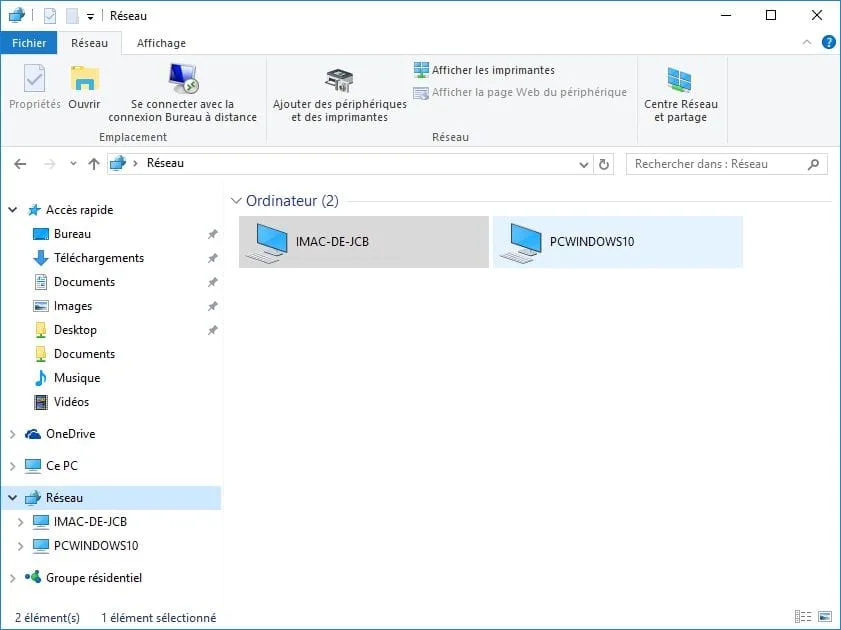
Task: Expand IMAC-DE-JCB in the tree
Action: click(20, 522)
